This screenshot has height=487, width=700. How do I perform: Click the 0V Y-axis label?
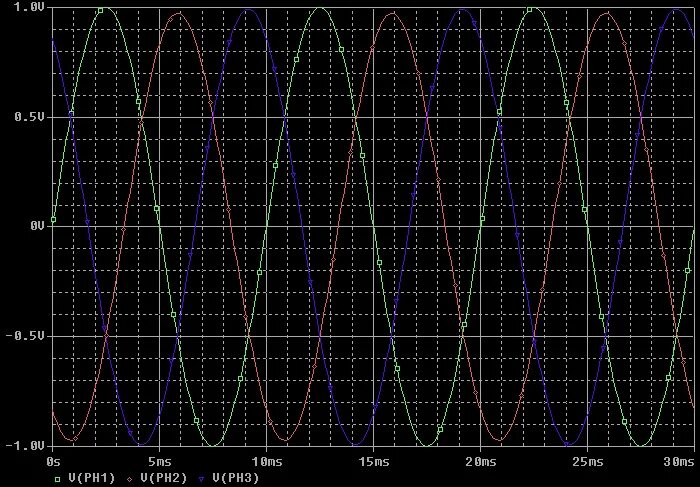coord(38,226)
